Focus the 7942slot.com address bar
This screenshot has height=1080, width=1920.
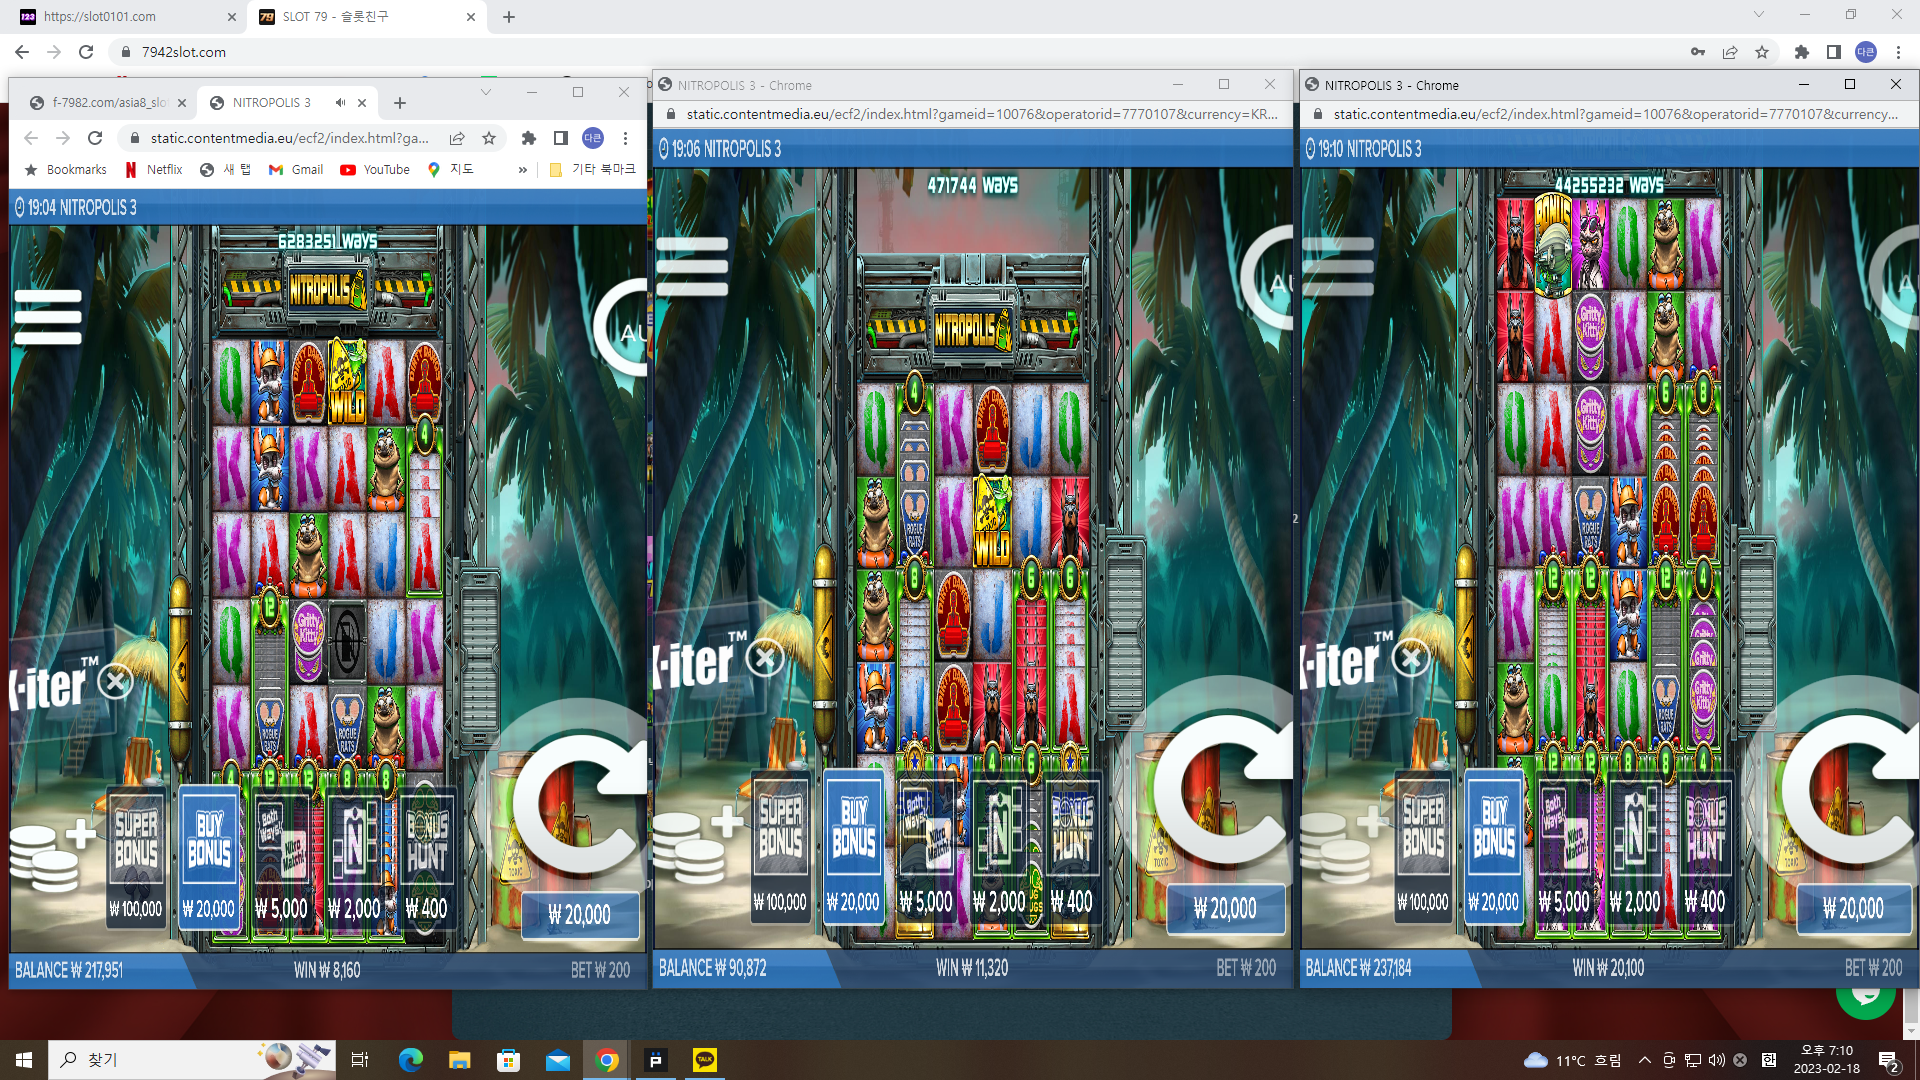(900, 52)
